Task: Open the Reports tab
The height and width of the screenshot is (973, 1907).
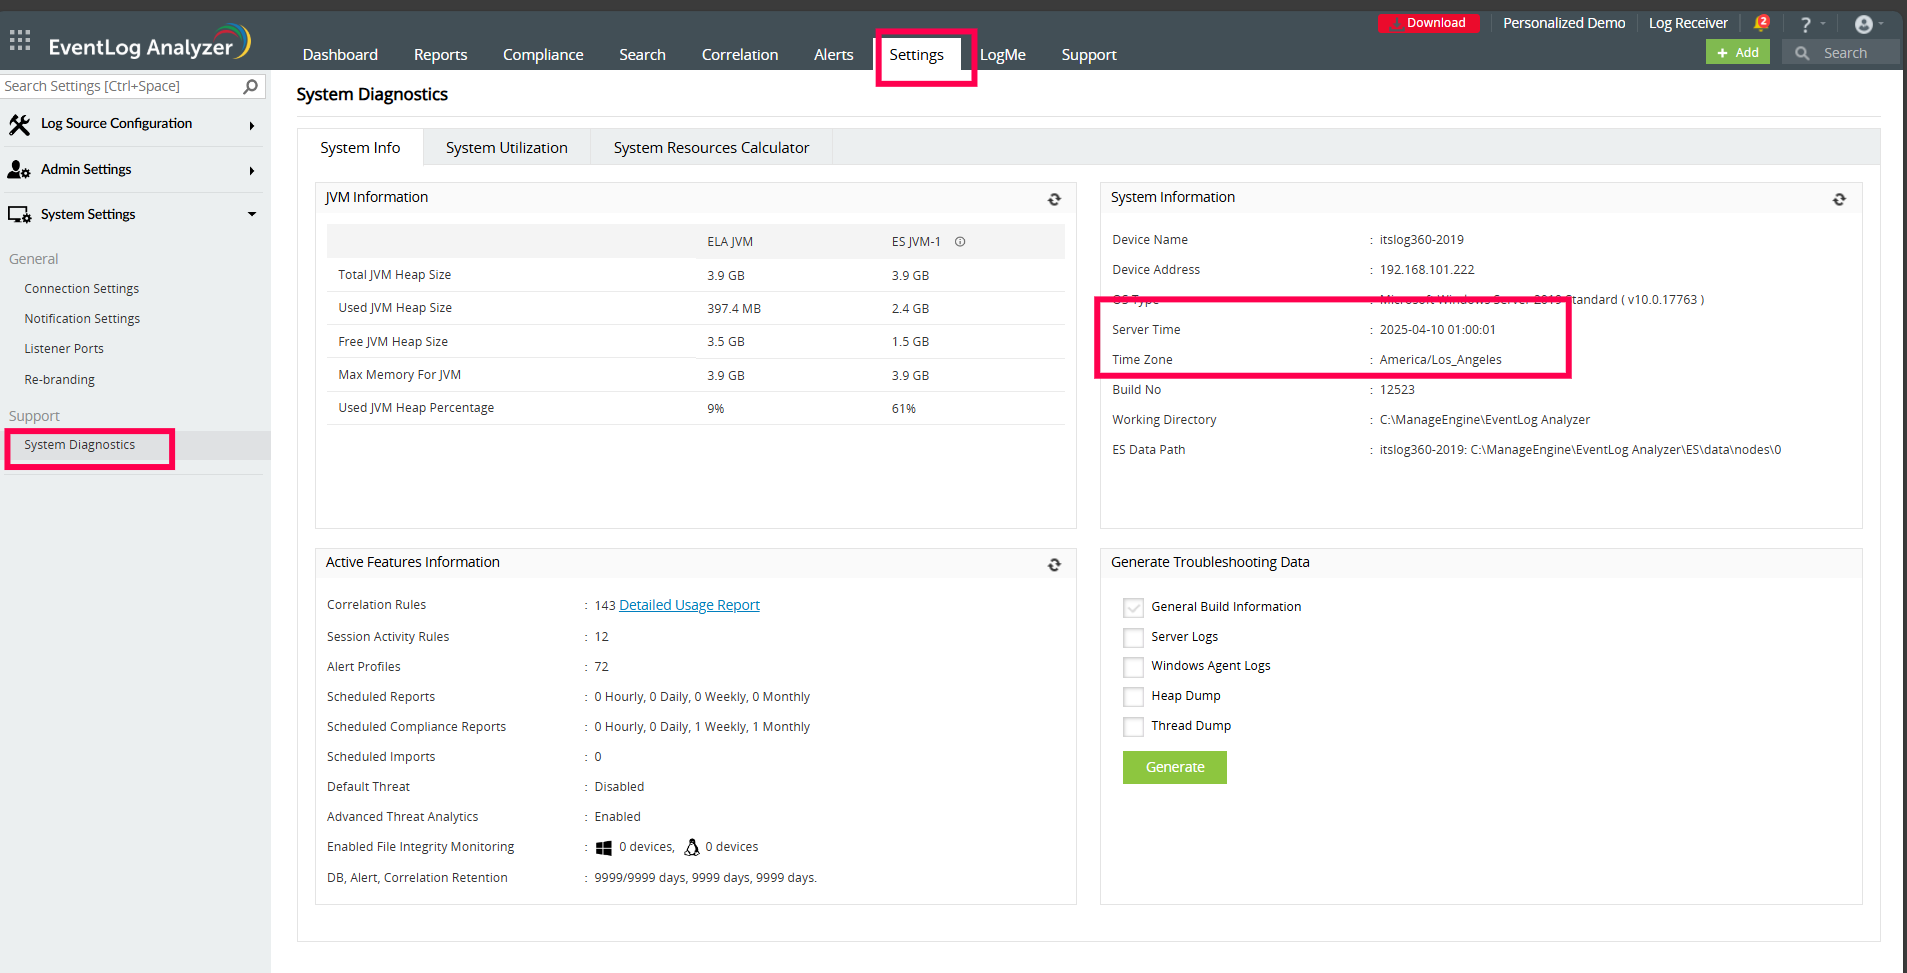Action: [440, 55]
